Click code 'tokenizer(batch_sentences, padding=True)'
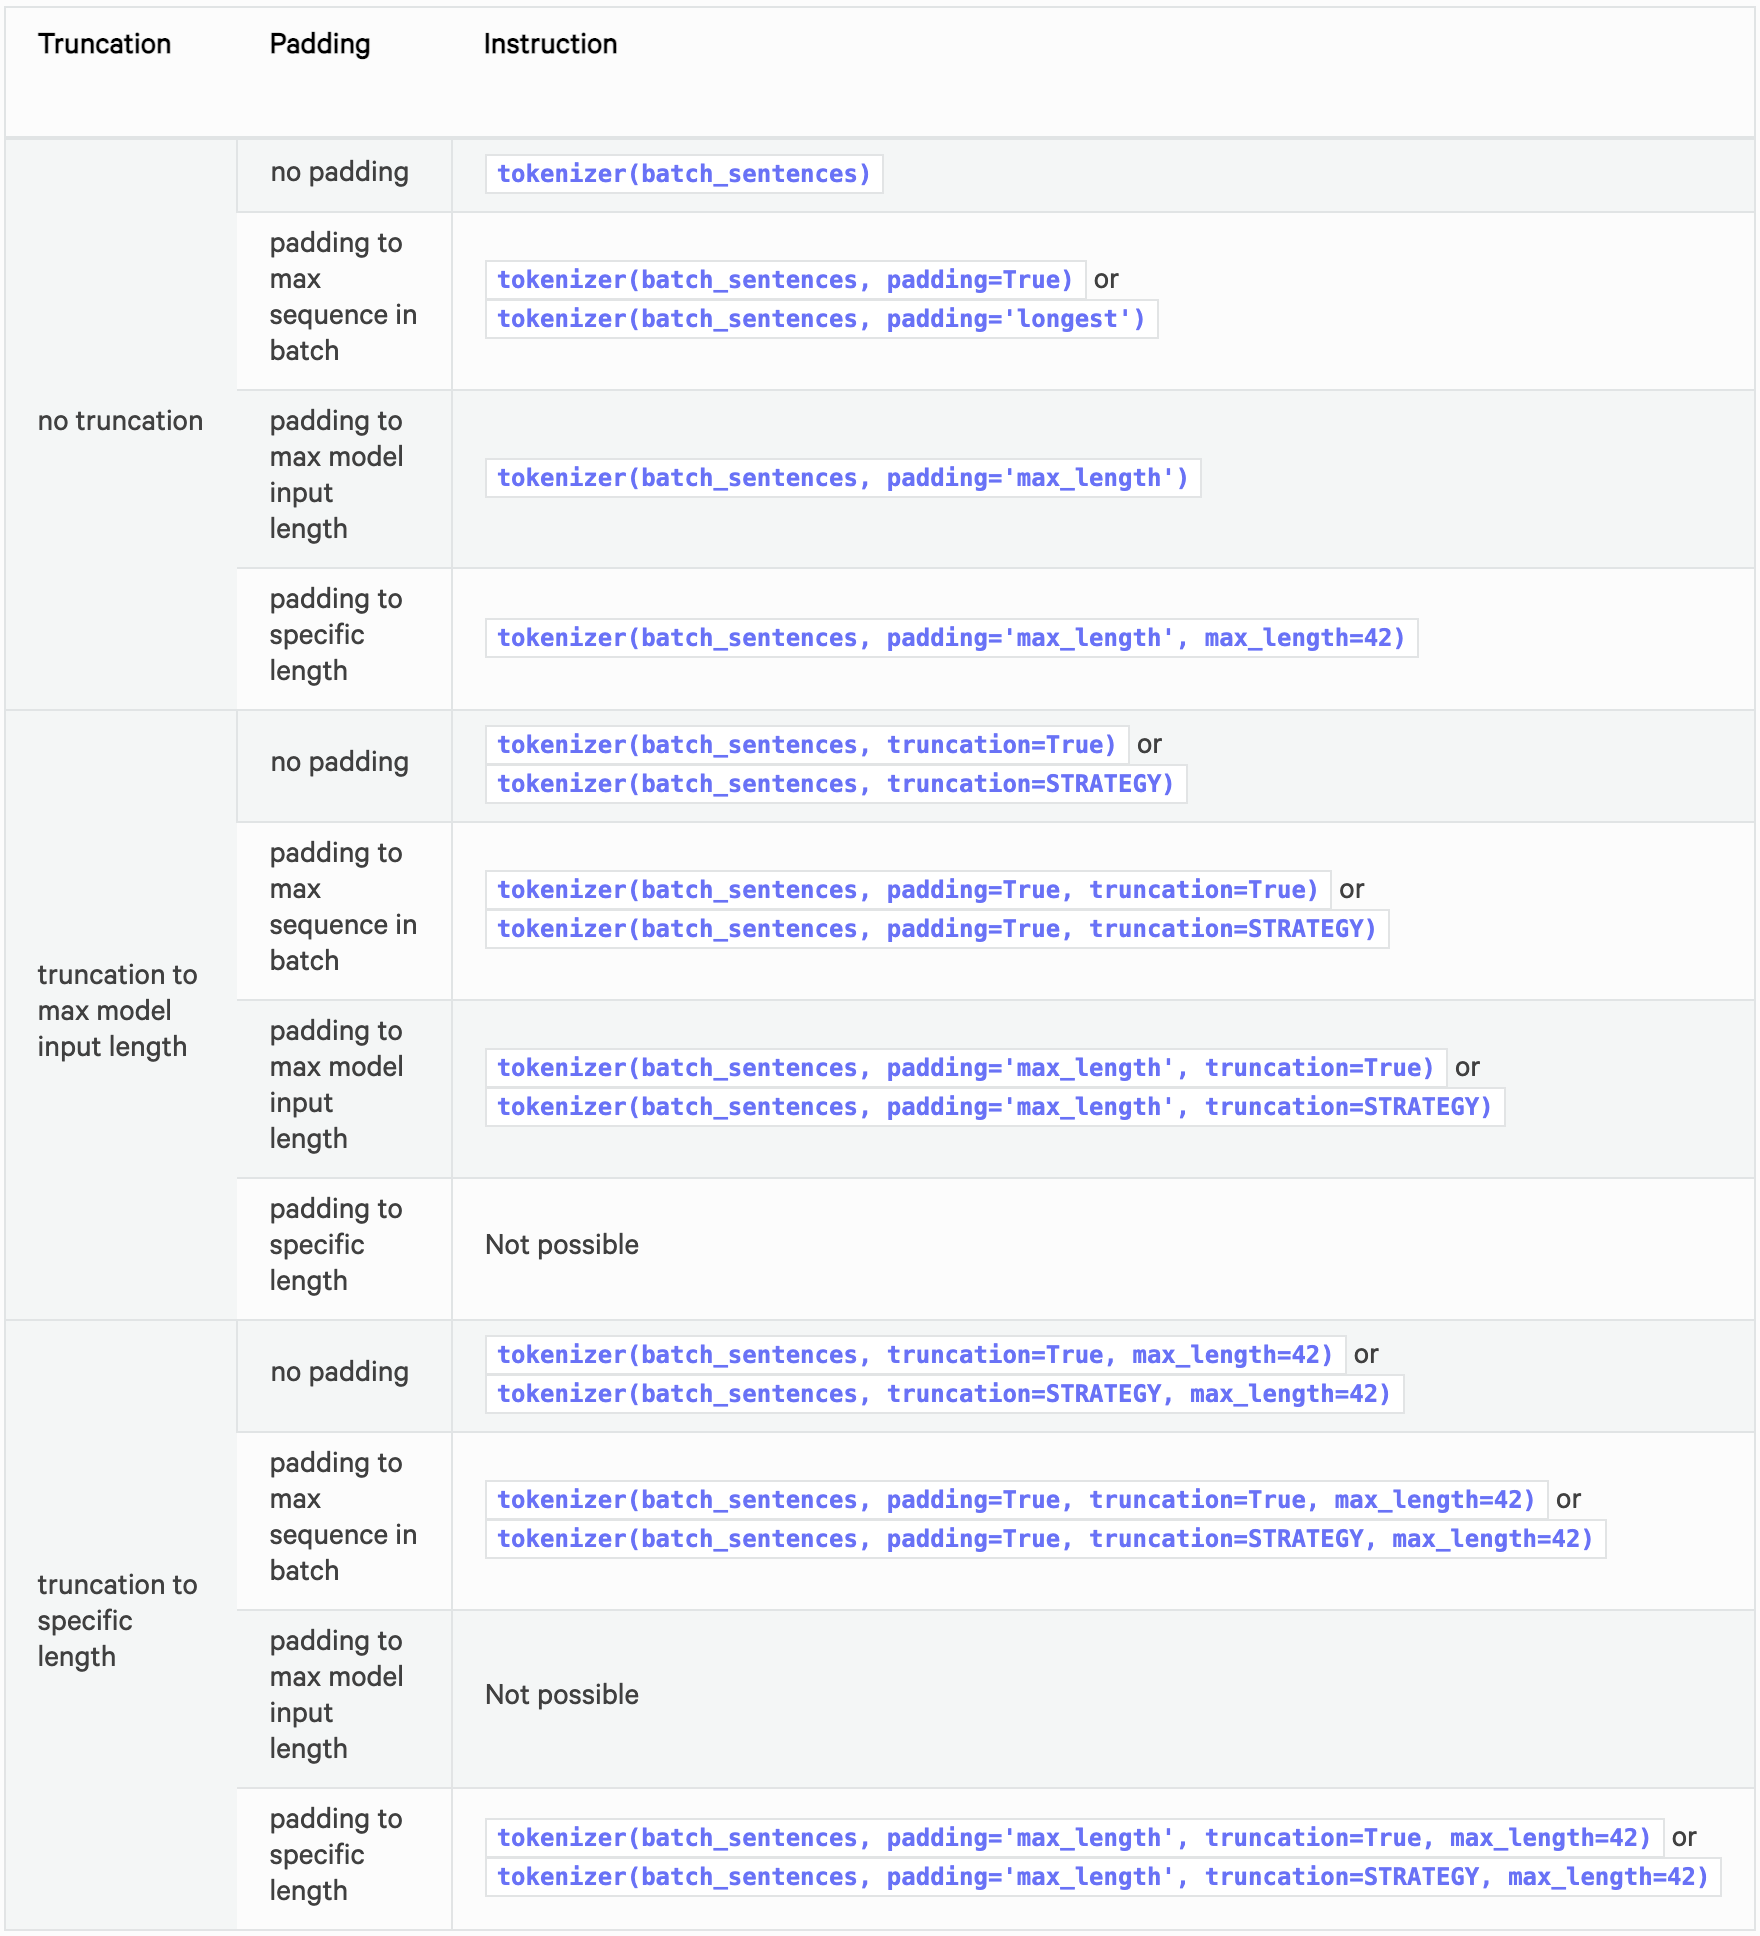The width and height of the screenshot is (1760, 1936). [785, 280]
